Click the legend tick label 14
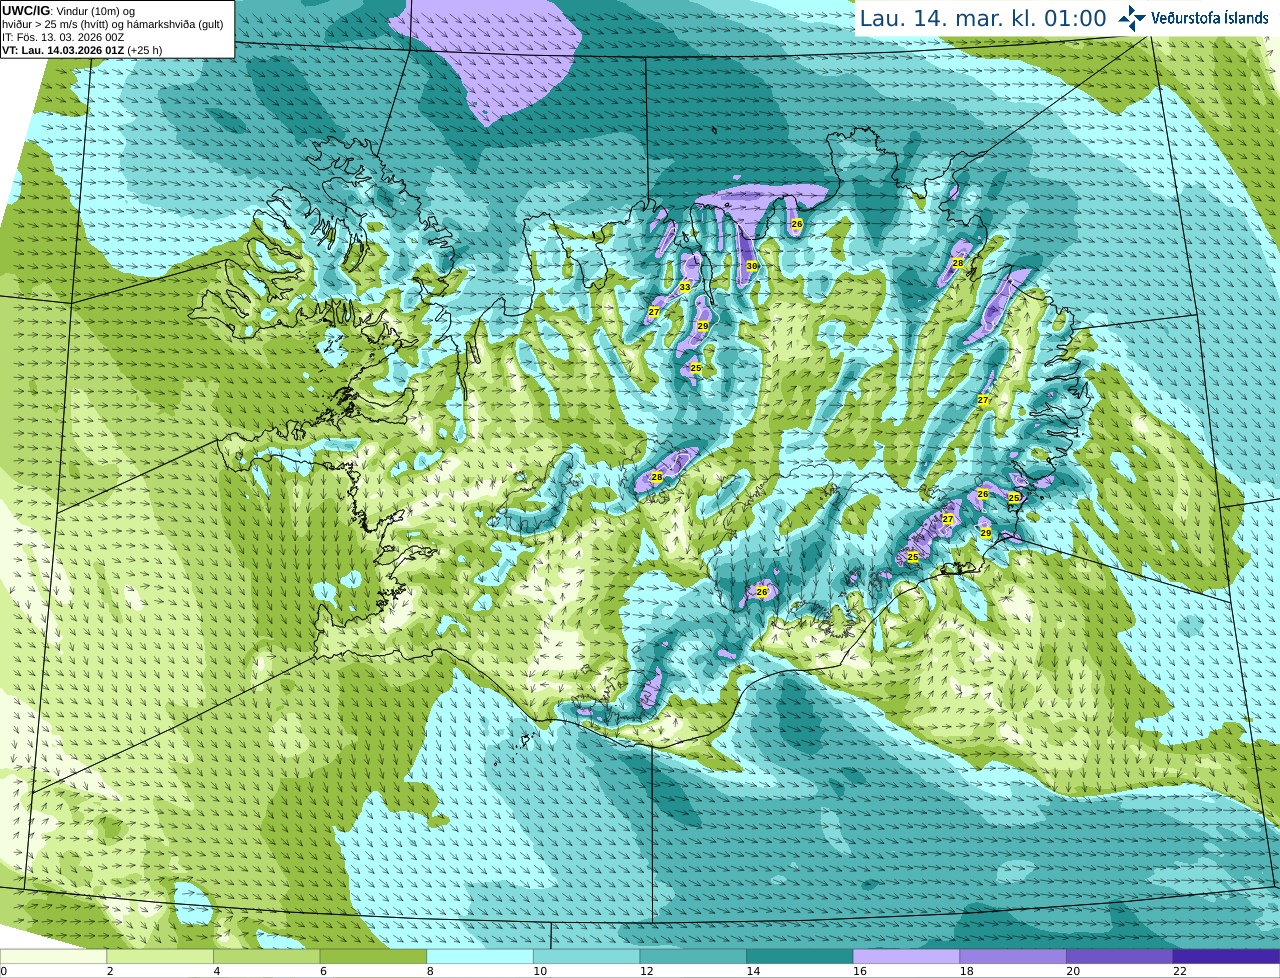This screenshot has height=978, width=1280. (753, 971)
